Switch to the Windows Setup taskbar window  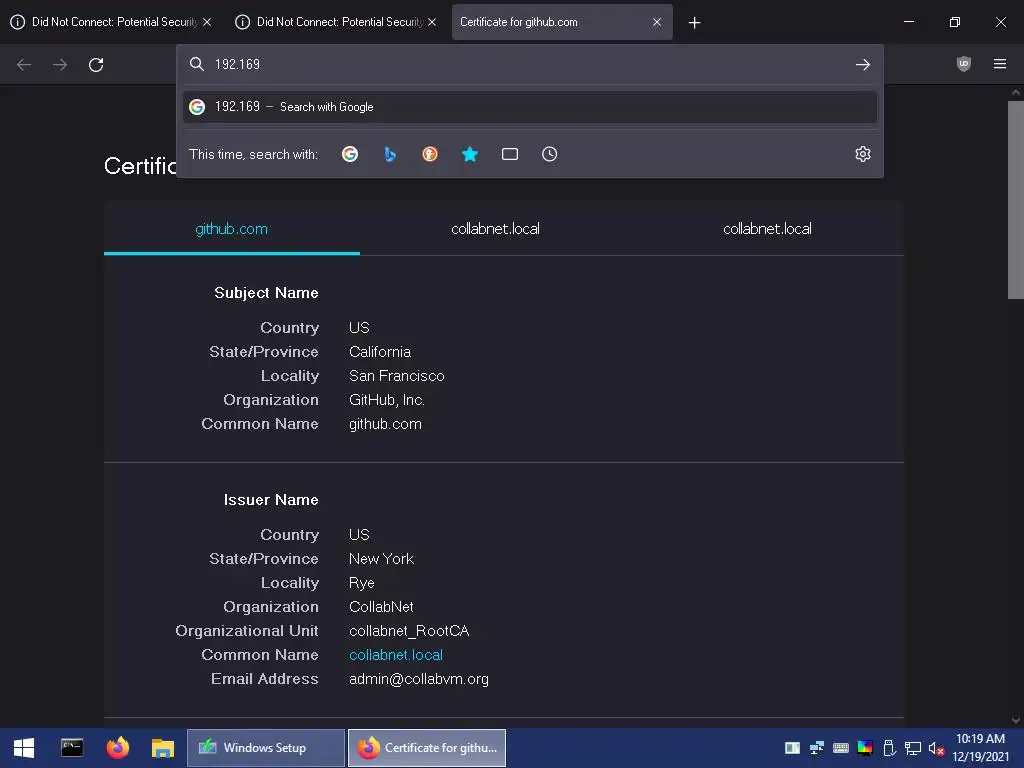click(x=266, y=748)
